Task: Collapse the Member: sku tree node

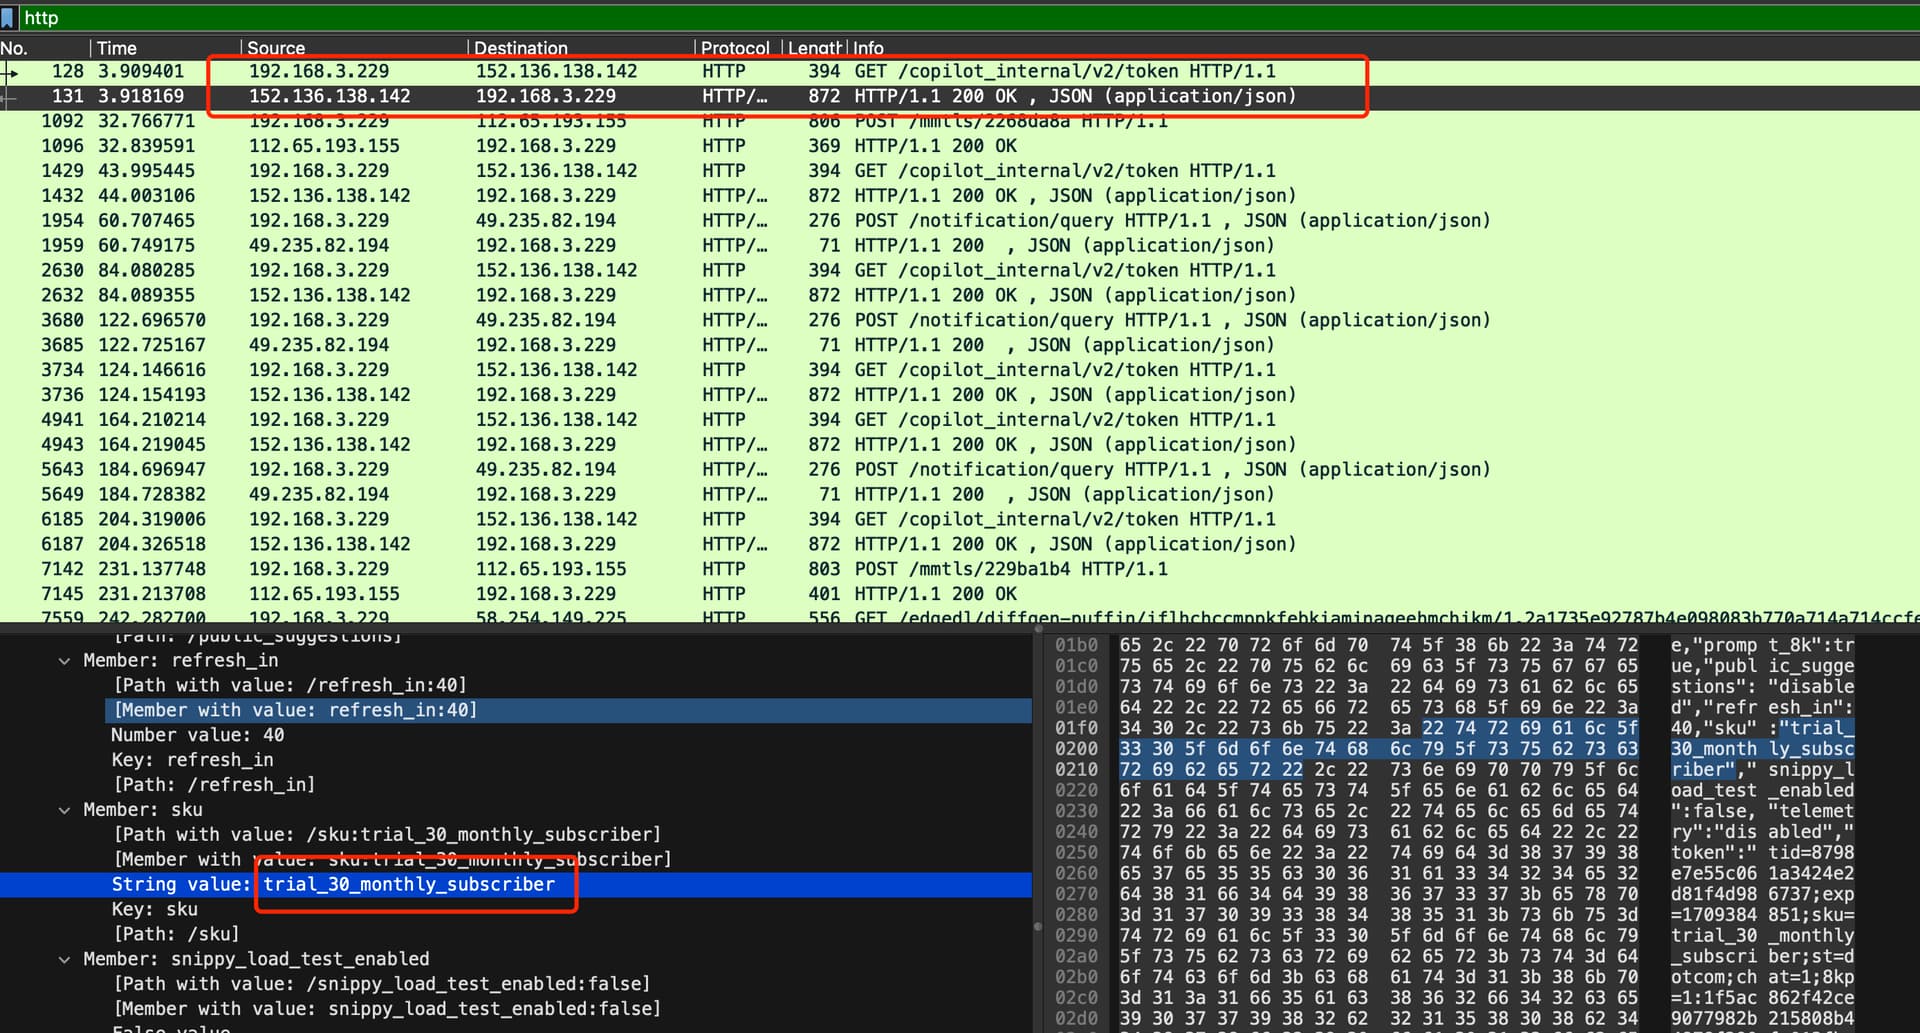Action: coord(65,810)
